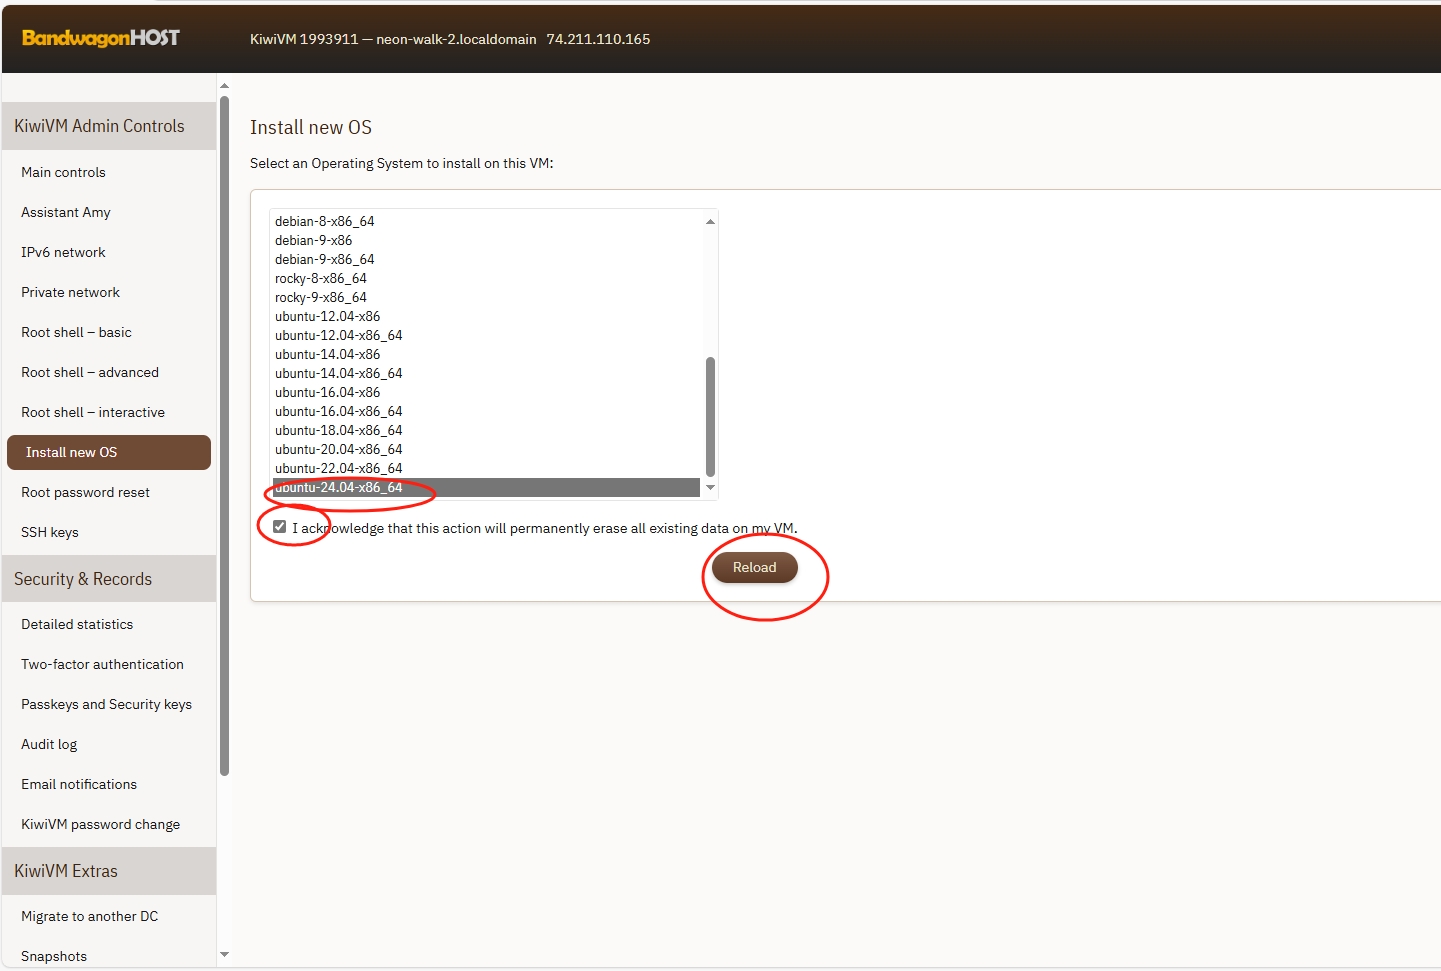Open Migrate to another DC
The width and height of the screenshot is (1441, 971).
point(89,916)
